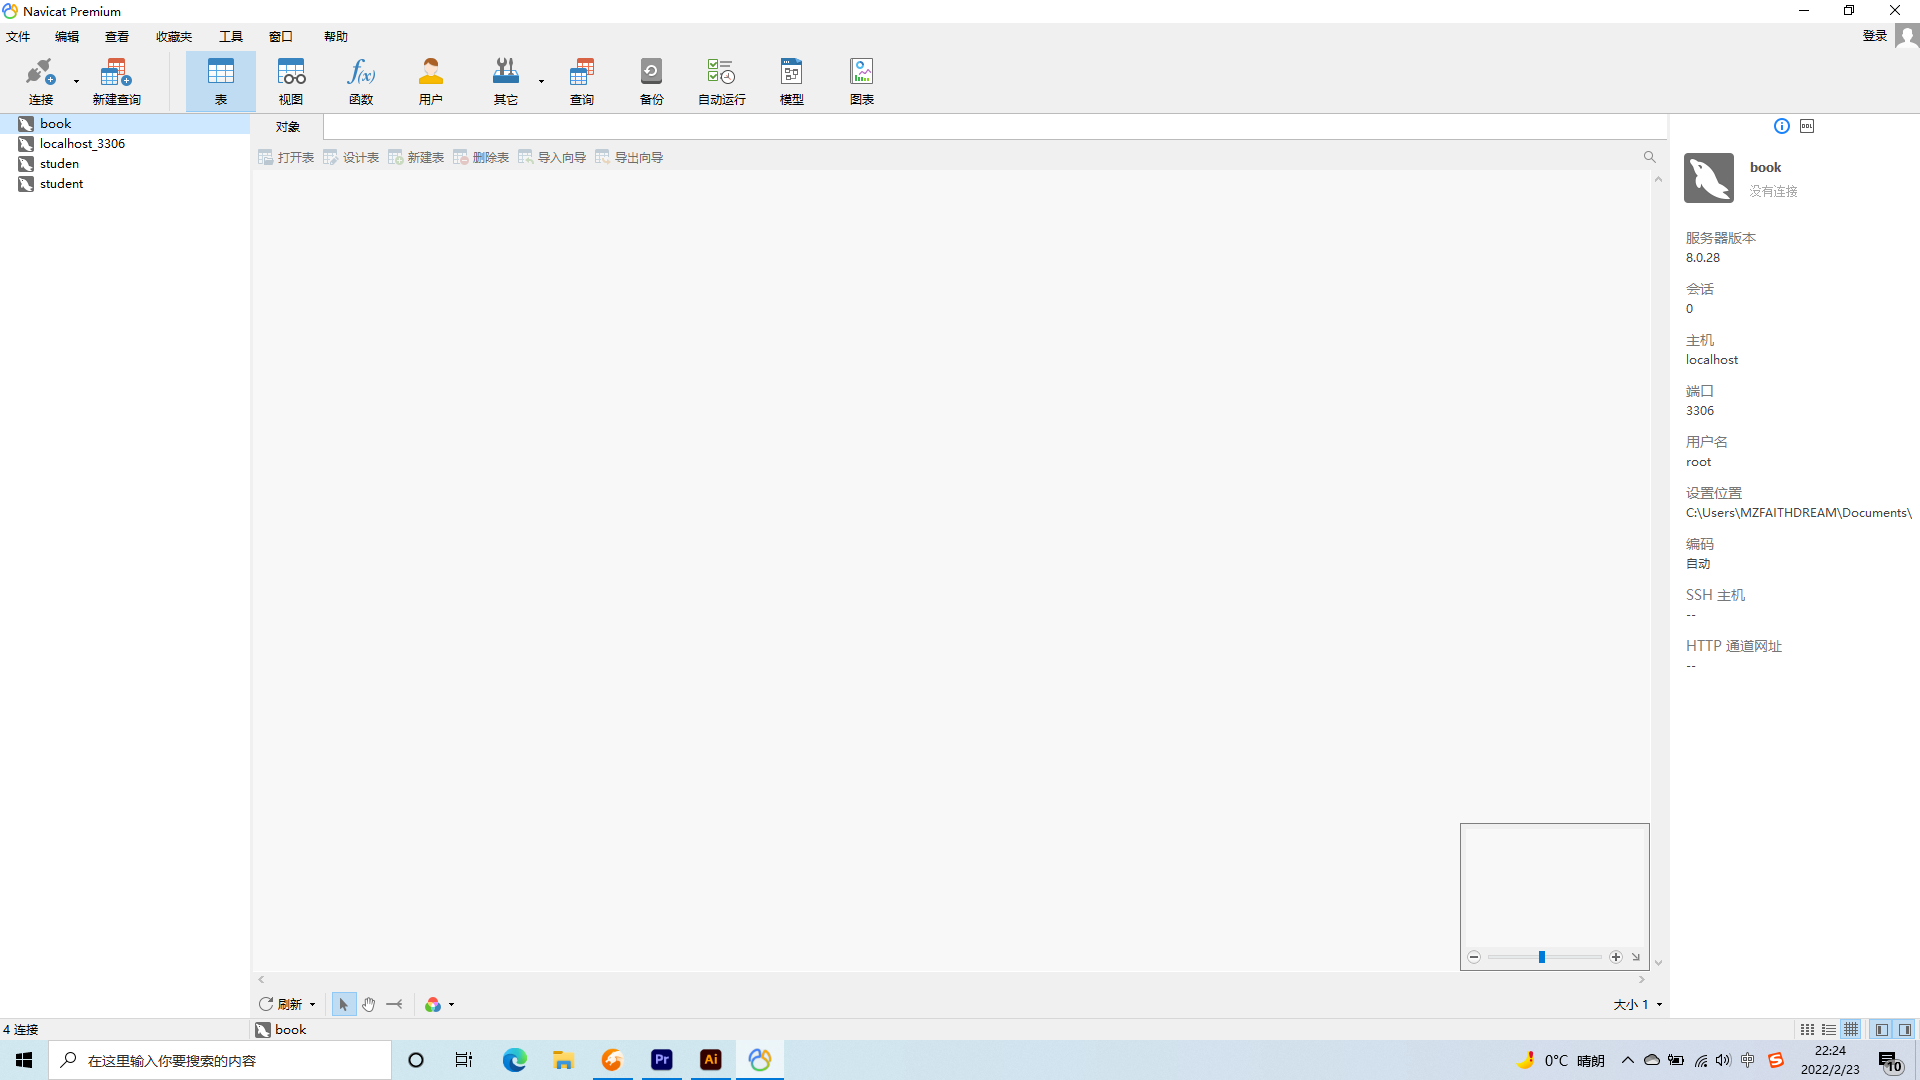The height and width of the screenshot is (1080, 1920).
Task: Open the 大小 1 size dropdown
Action: tap(1638, 1004)
